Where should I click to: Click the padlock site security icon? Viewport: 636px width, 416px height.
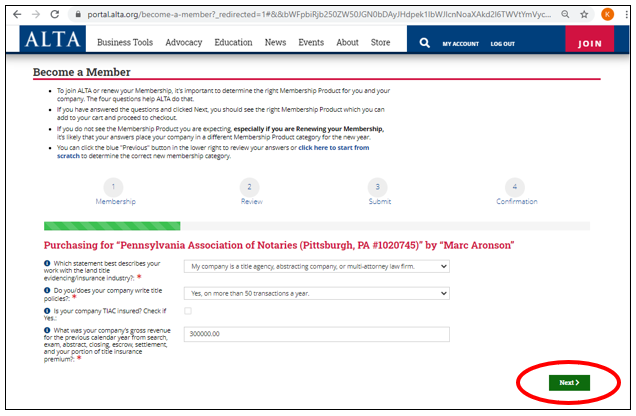pos(78,15)
